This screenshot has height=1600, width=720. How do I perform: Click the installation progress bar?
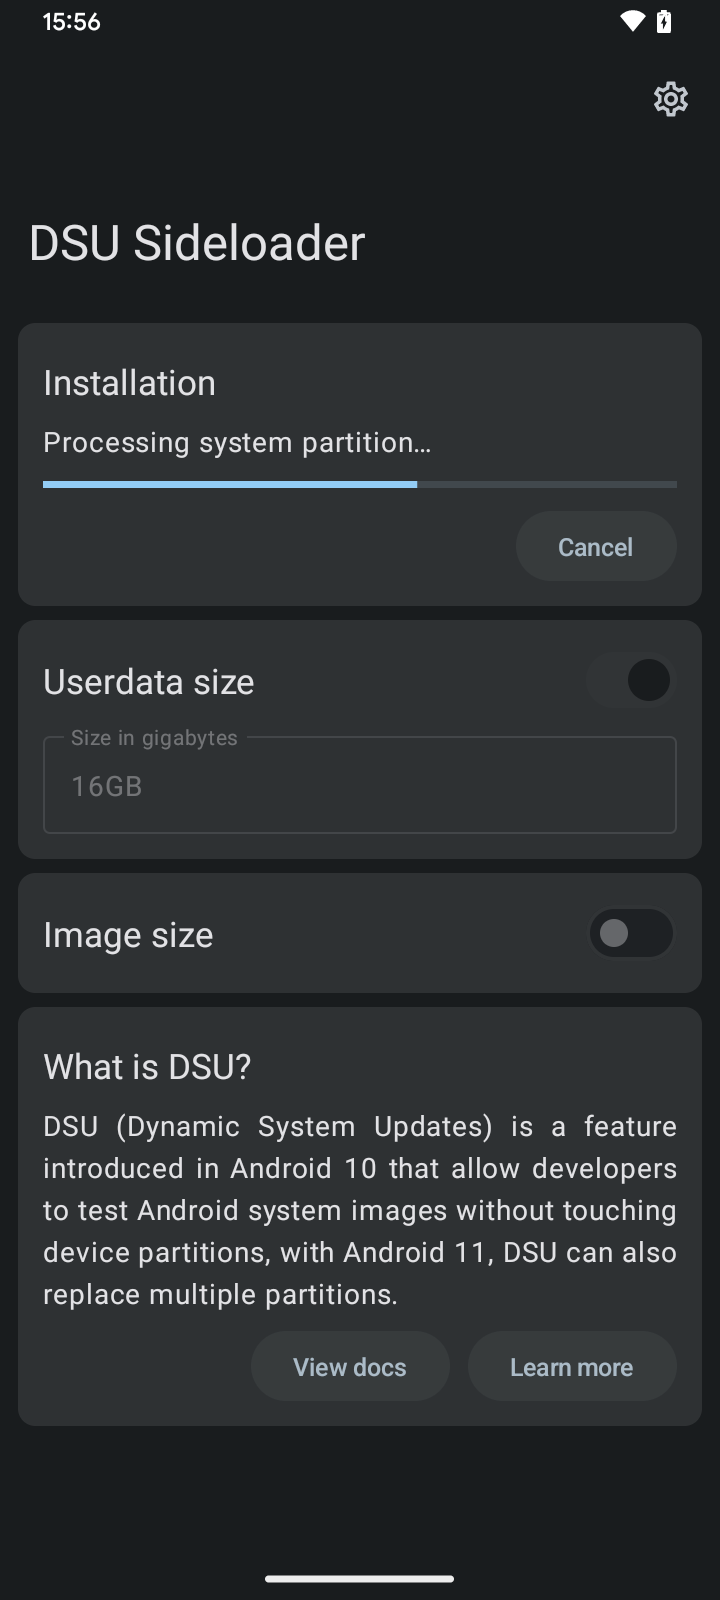click(360, 484)
